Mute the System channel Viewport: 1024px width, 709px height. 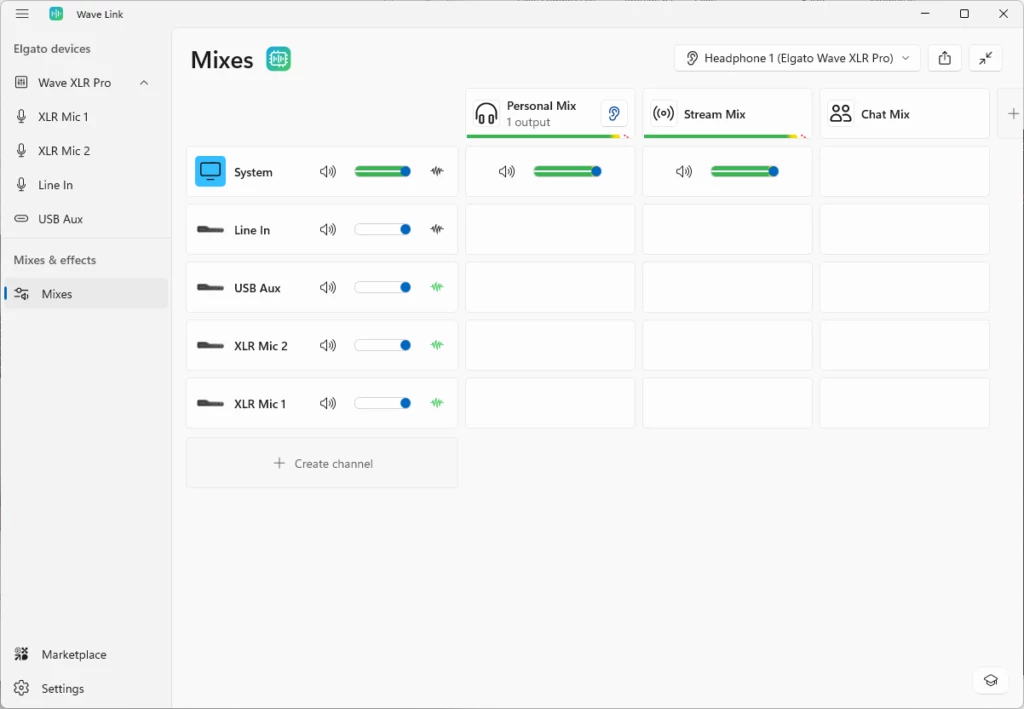pyautogui.click(x=328, y=172)
